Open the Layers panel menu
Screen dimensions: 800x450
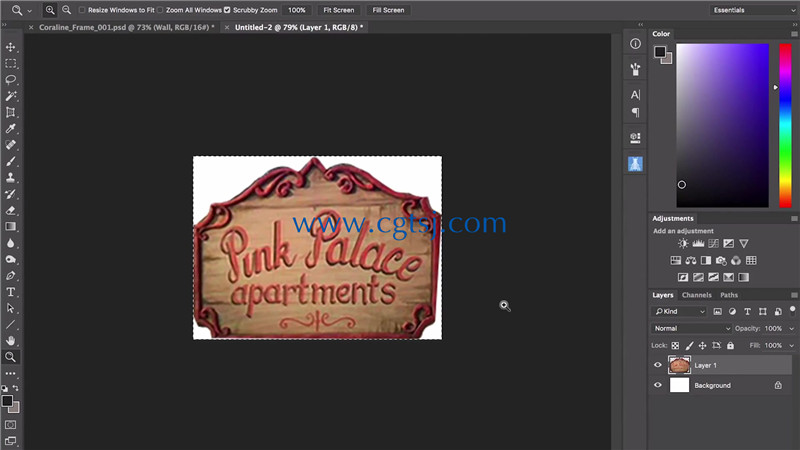(794, 295)
